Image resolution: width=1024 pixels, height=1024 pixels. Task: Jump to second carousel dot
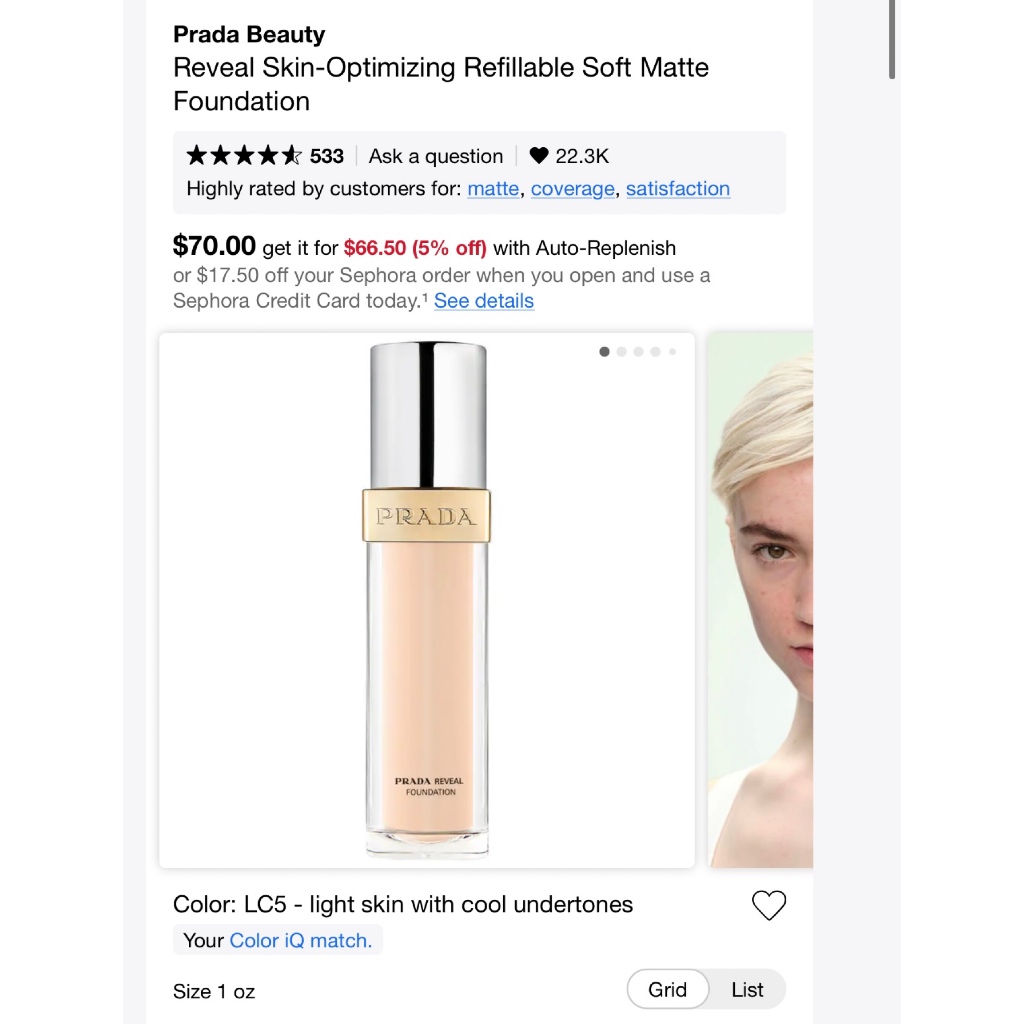621,352
